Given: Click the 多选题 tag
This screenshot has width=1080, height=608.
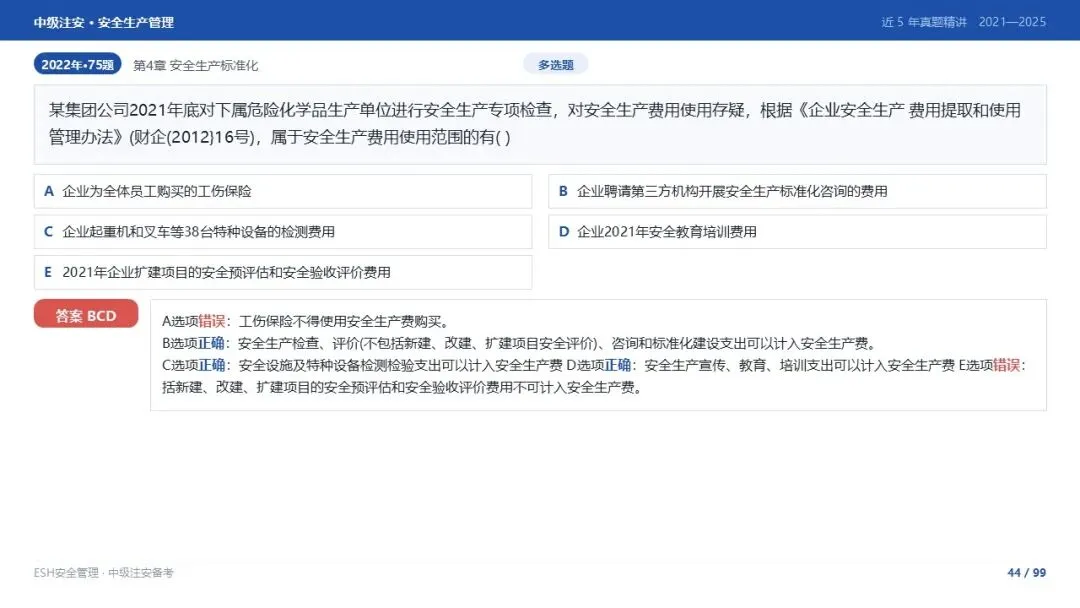Looking at the screenshot, I should (x=555, y=65).
